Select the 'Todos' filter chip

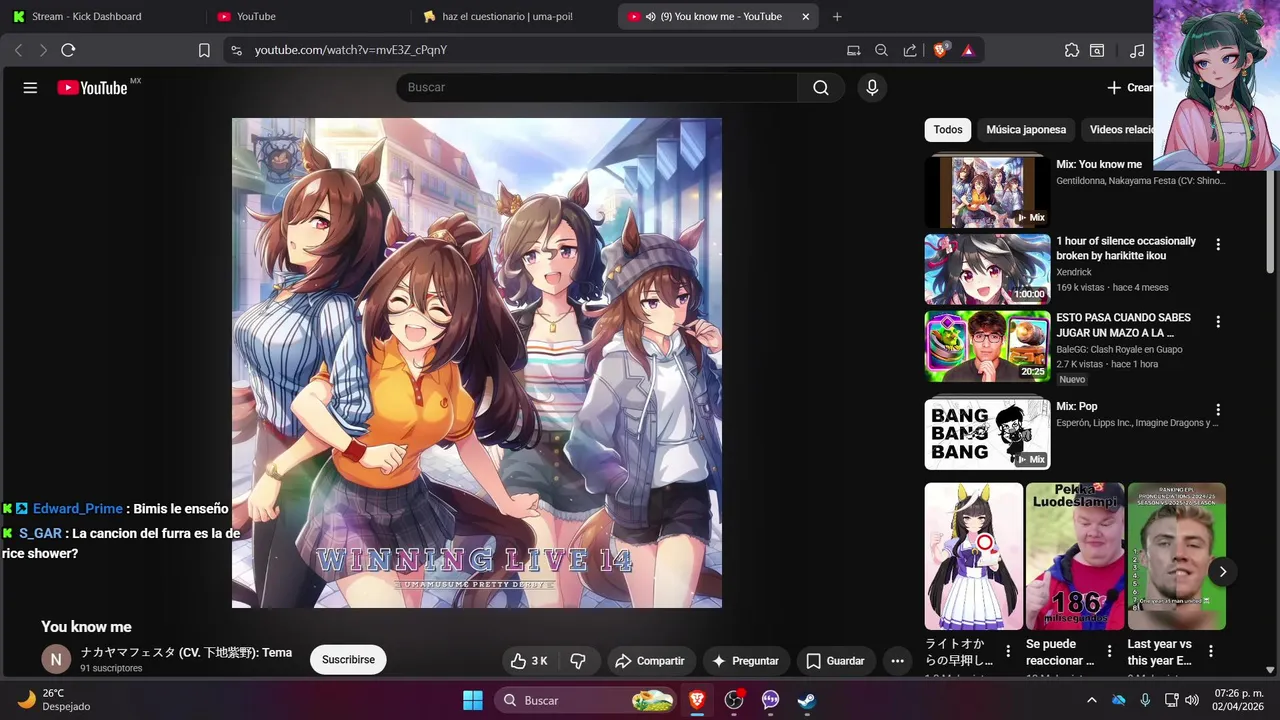pyautogui.click(x=948, y=130)
